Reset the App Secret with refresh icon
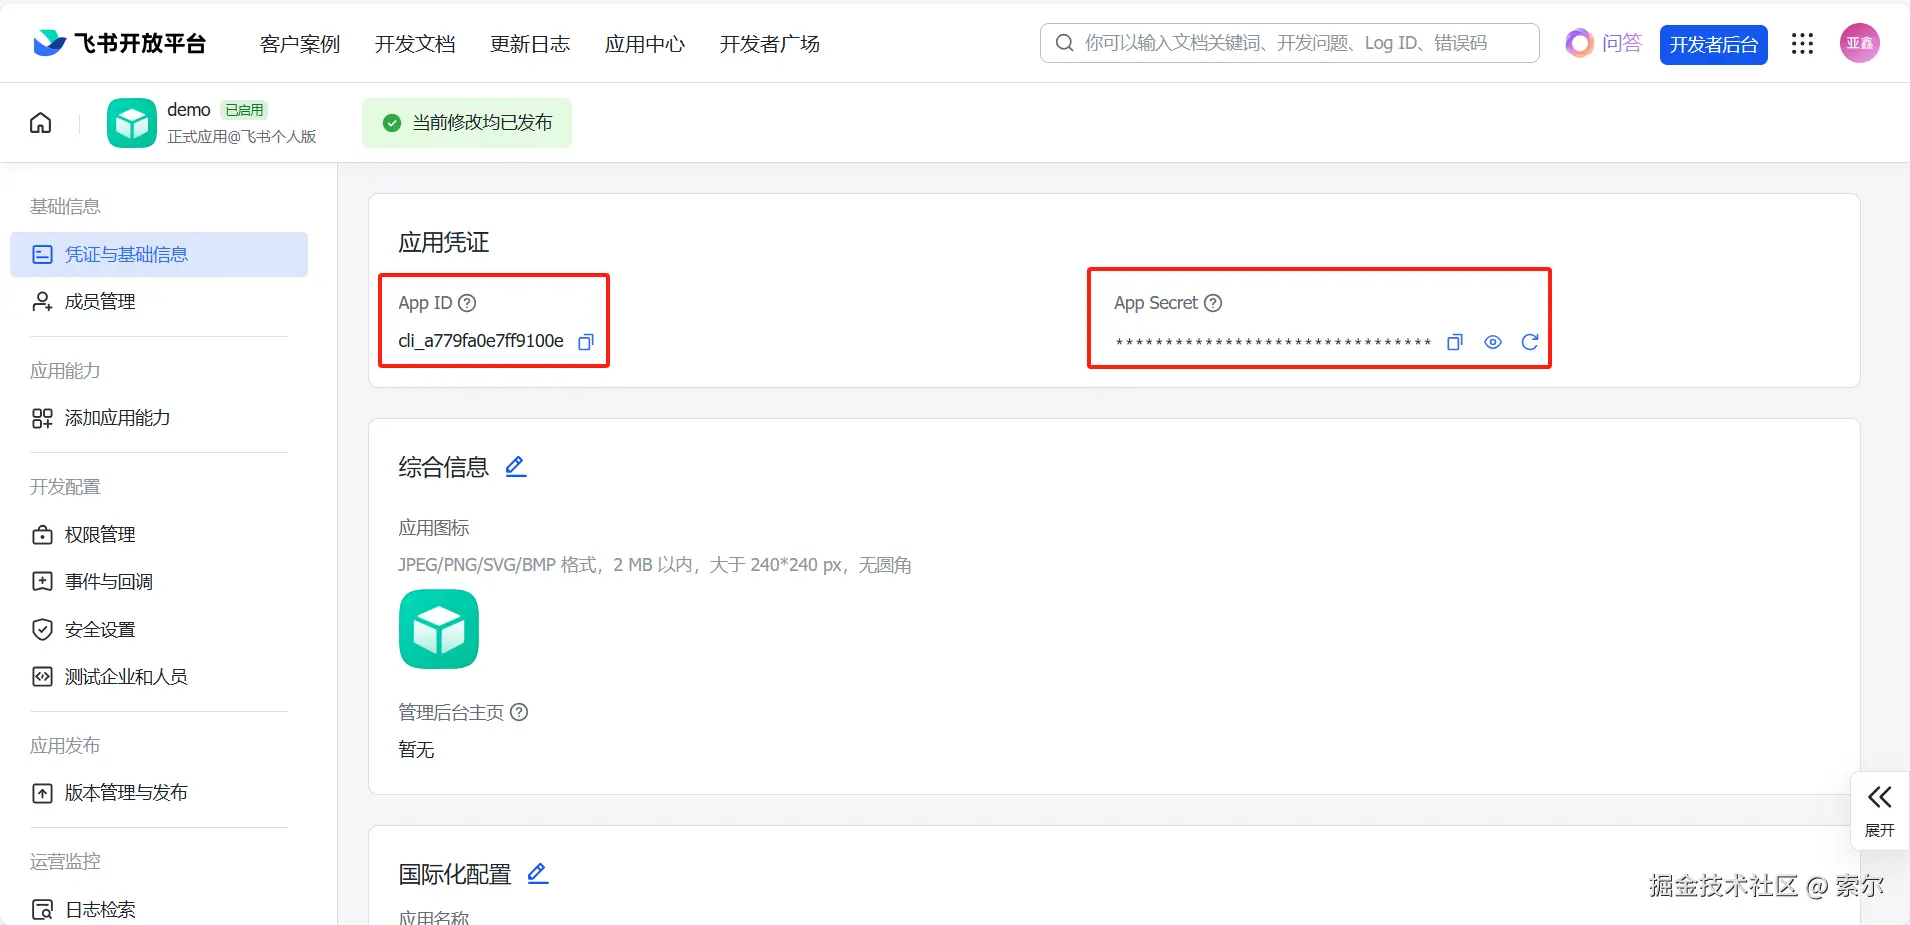The image size is (1910, 925). (1530, 342)
